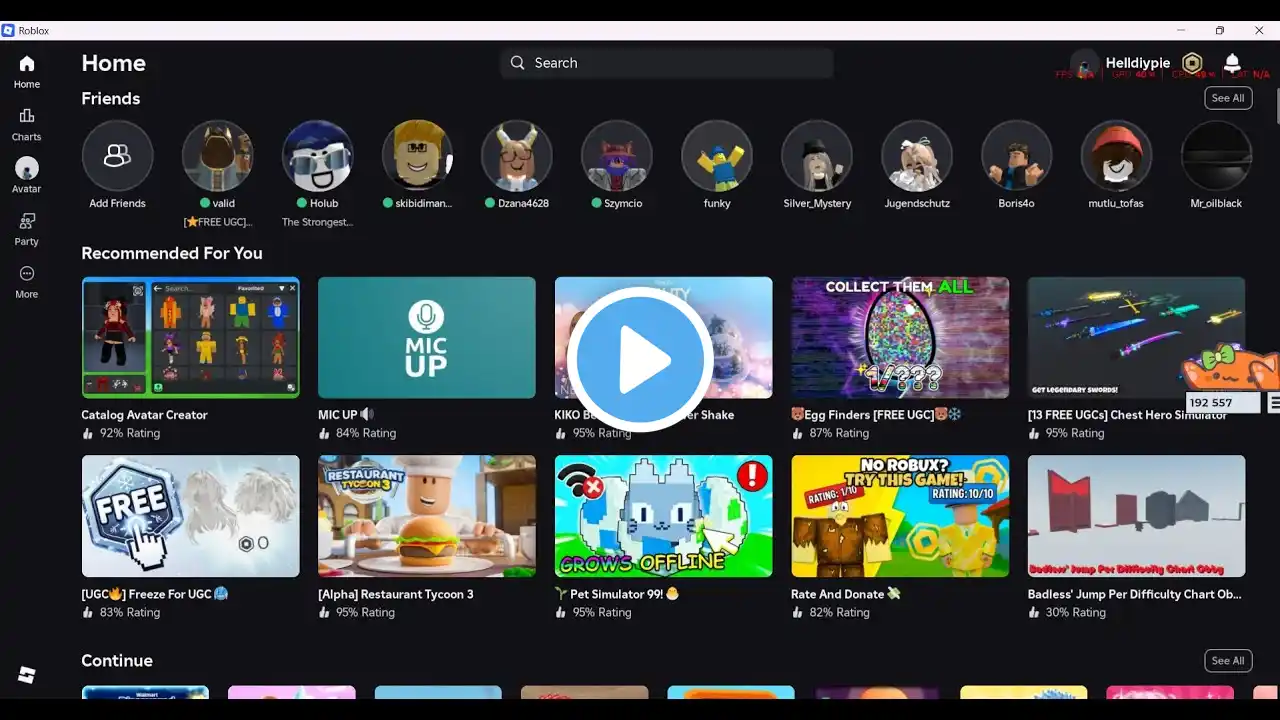Click the orange cat overlay widget
The width and height of the screenshot is (1280, 720).
tap(1230, 368)
